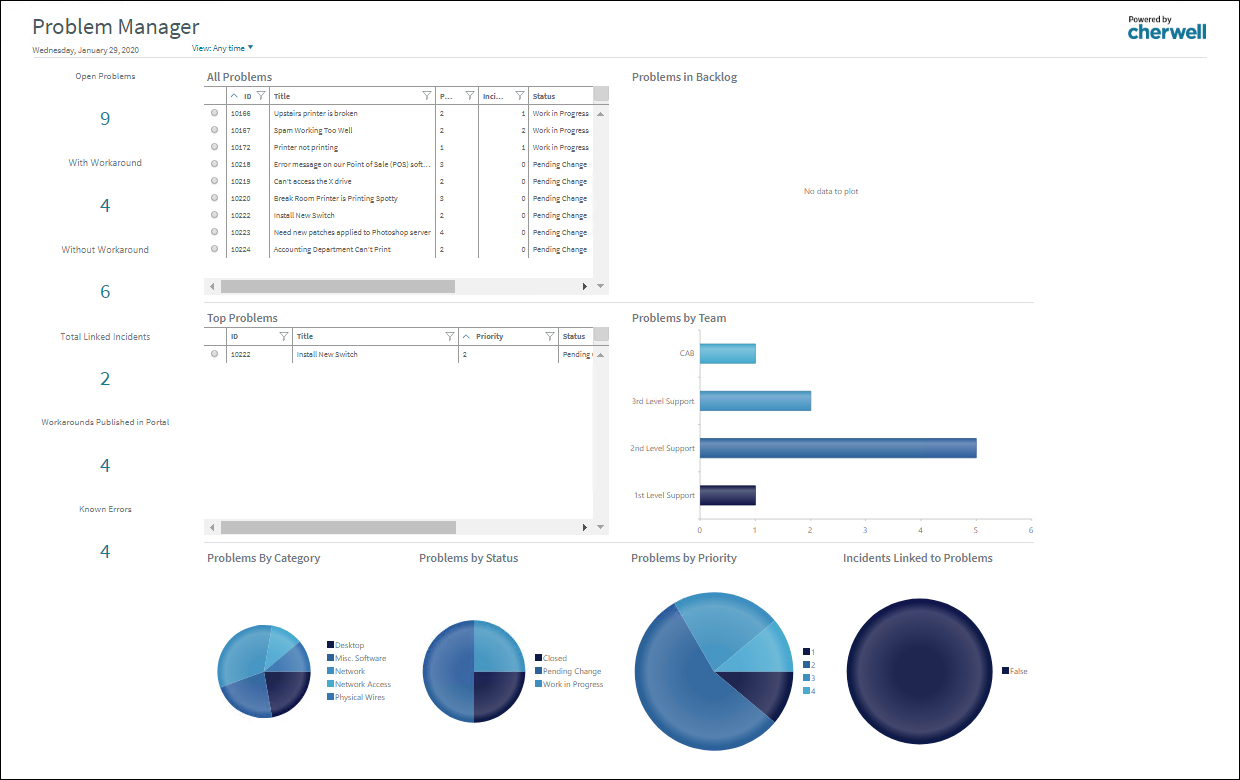Click 'Printer not printing' title
The image size is (1240, 780).
(306, 147)
